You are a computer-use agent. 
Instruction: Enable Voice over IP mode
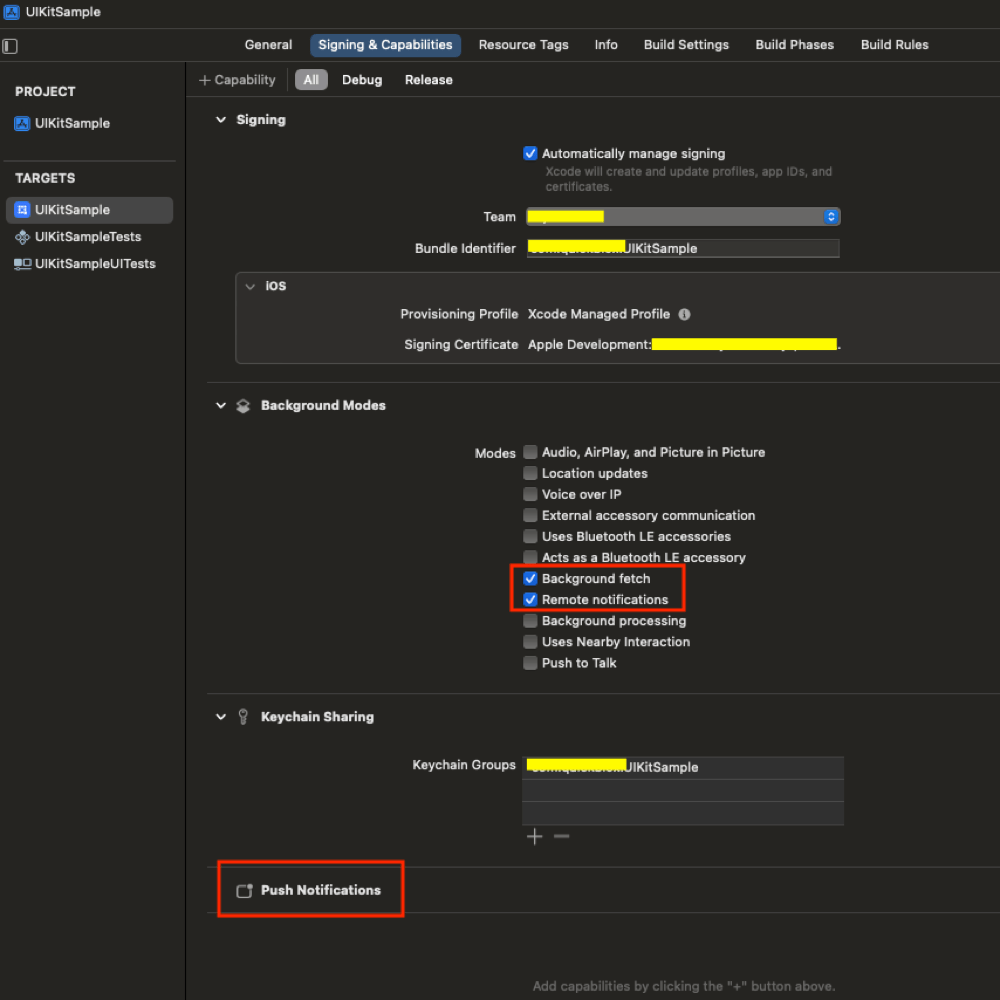[x=530, y=494]
